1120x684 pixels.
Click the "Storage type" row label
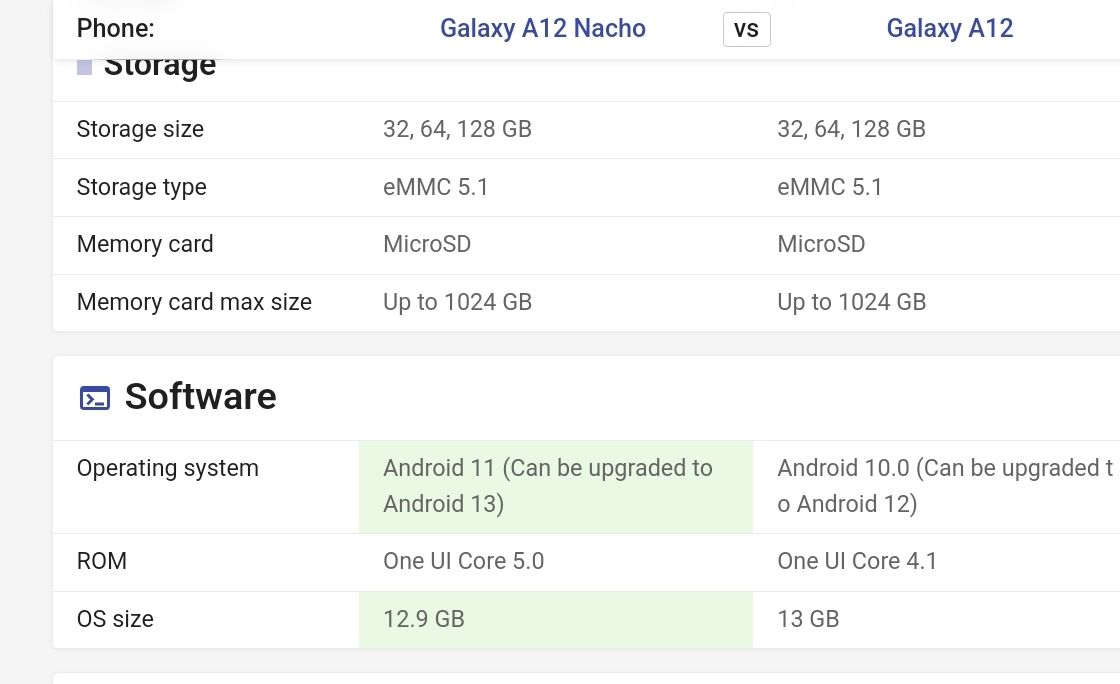[141, 187]
